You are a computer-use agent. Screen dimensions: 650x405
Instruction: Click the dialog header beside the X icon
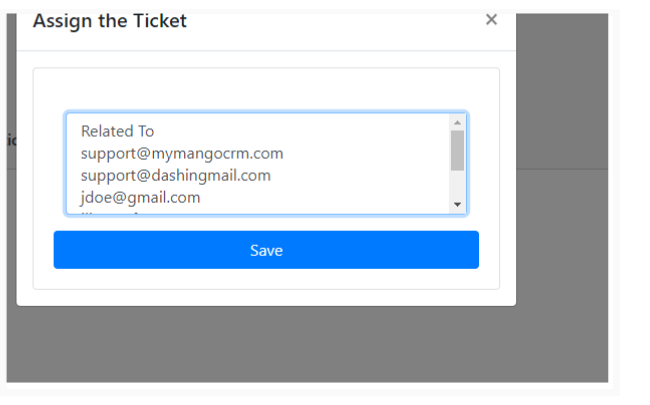[336, 21]
